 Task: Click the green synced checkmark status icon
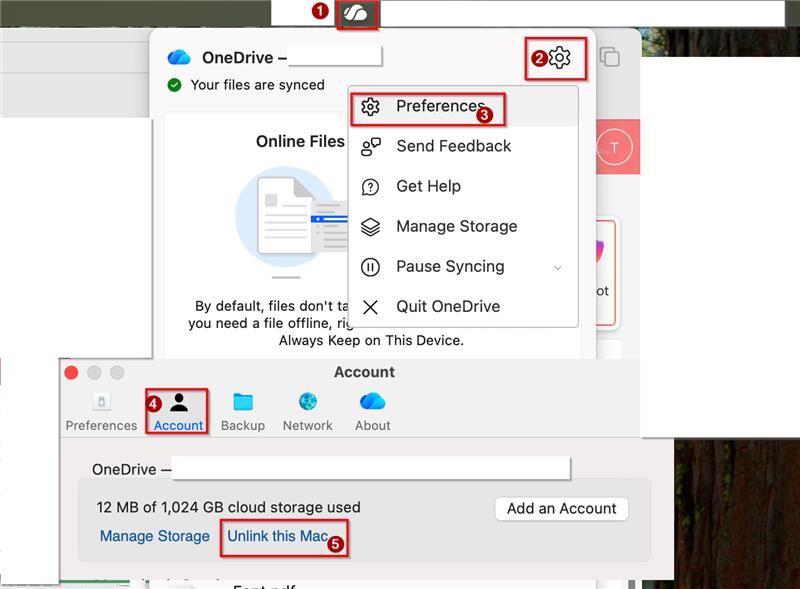(x=174, y=85)
